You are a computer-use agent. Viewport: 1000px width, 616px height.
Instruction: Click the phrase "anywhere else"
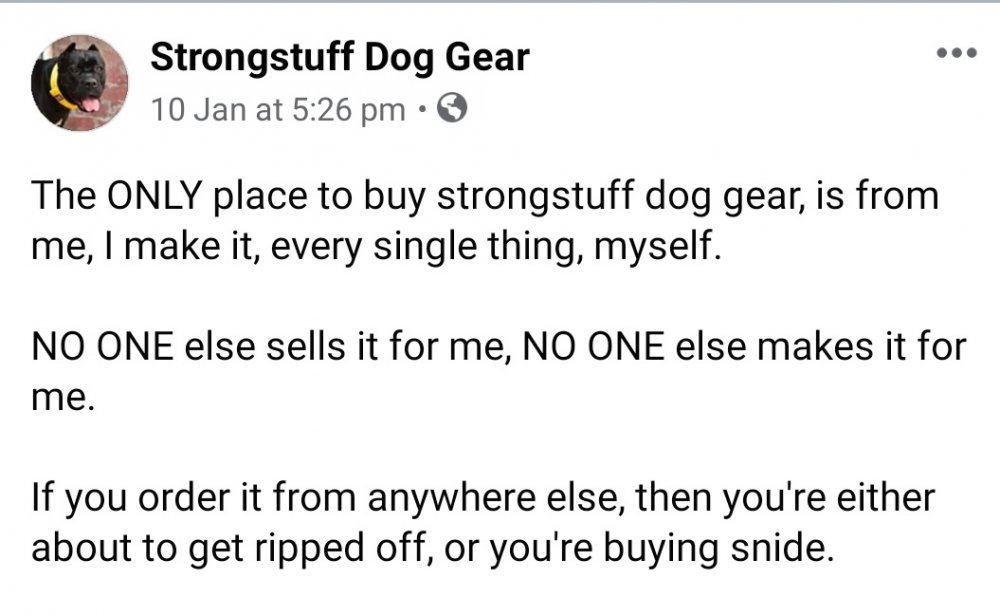(x=493, y=498)
